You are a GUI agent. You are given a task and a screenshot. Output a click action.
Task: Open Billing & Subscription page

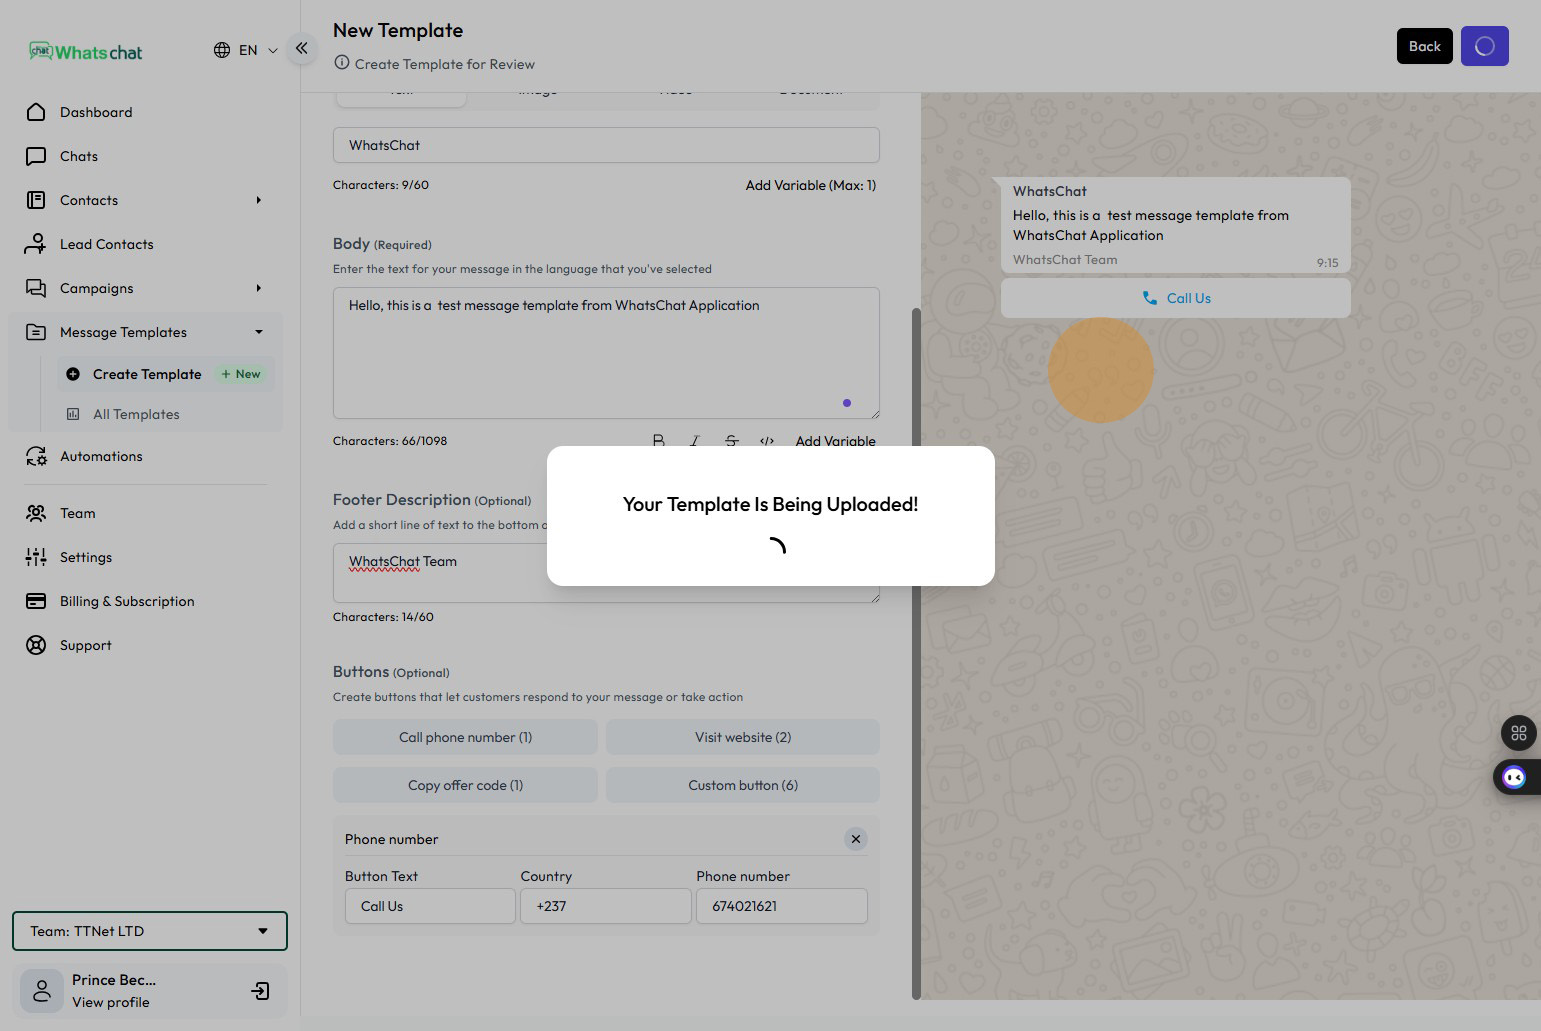pyautogui.click(x=127, y=601)
